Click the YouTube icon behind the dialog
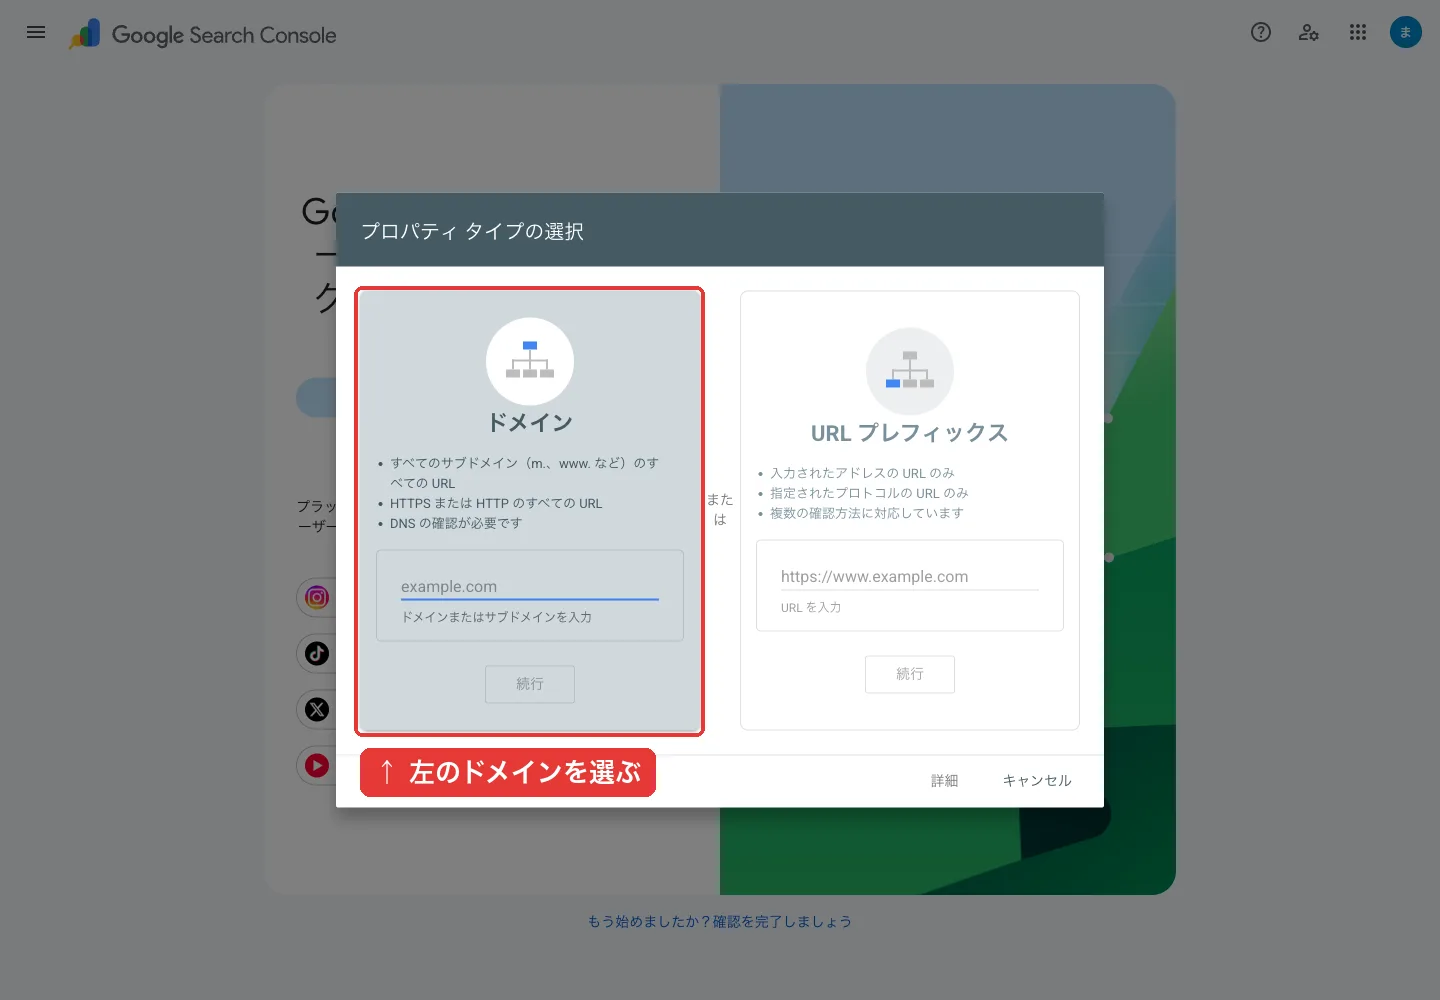 317,765
